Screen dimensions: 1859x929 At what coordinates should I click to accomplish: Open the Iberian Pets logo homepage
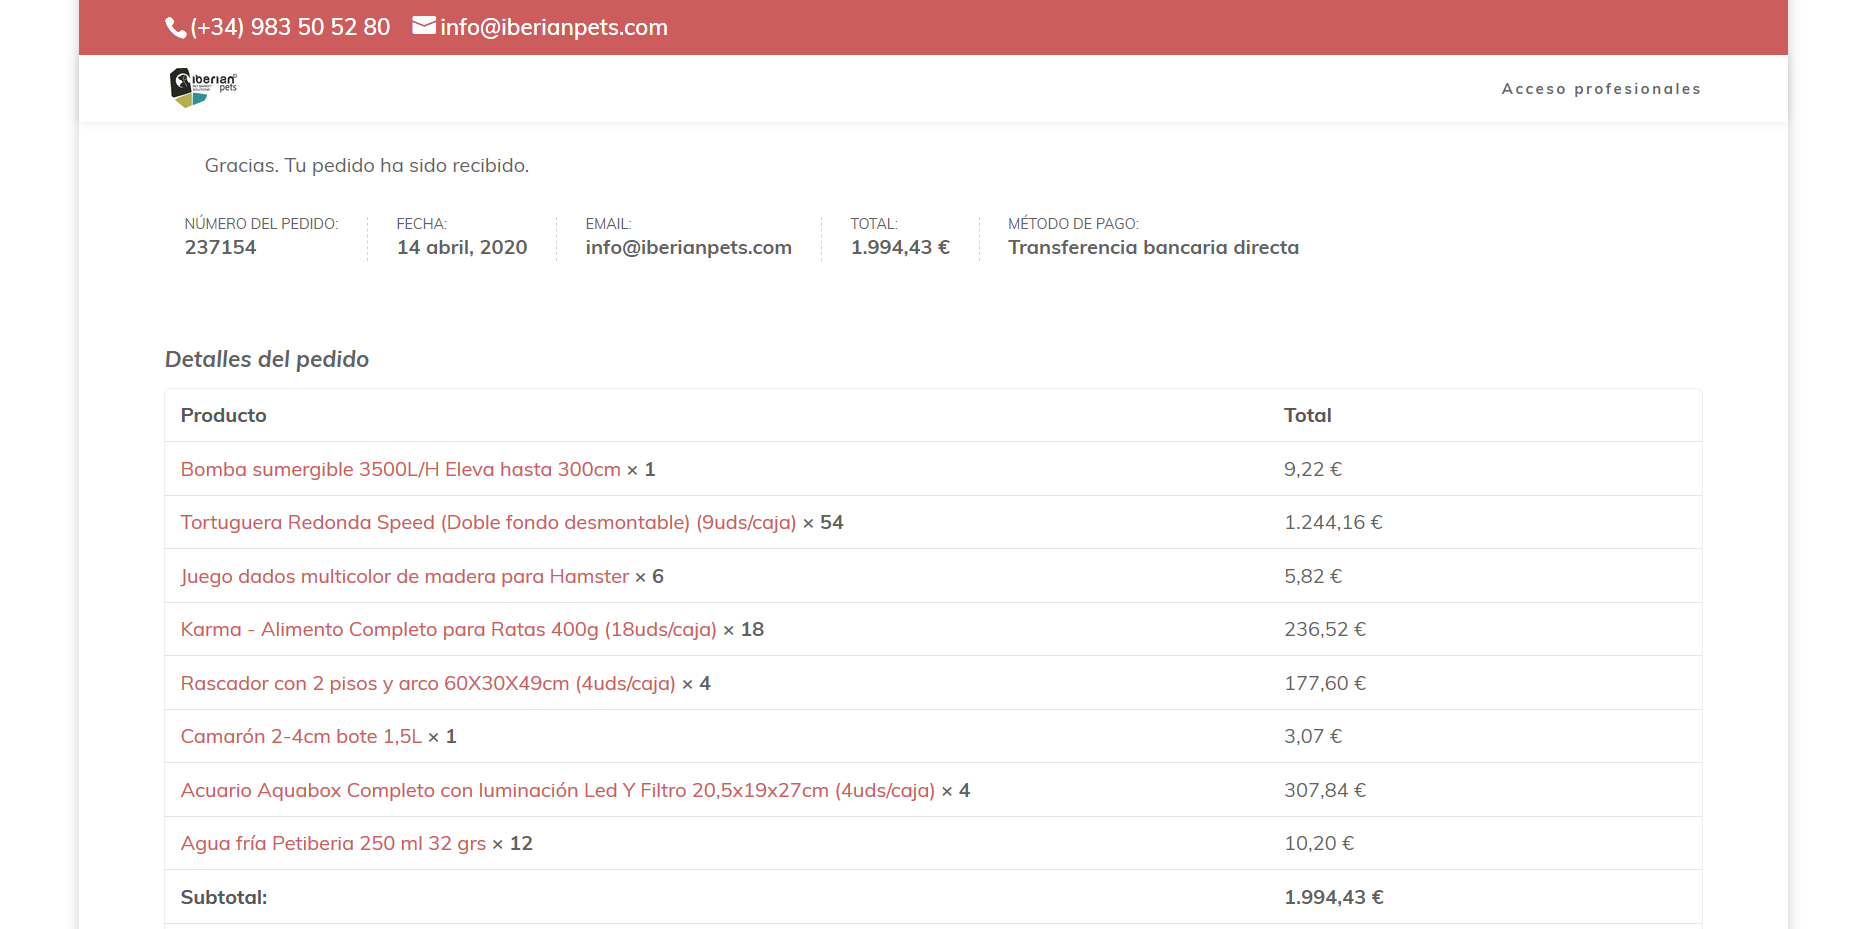click(203, 88)
